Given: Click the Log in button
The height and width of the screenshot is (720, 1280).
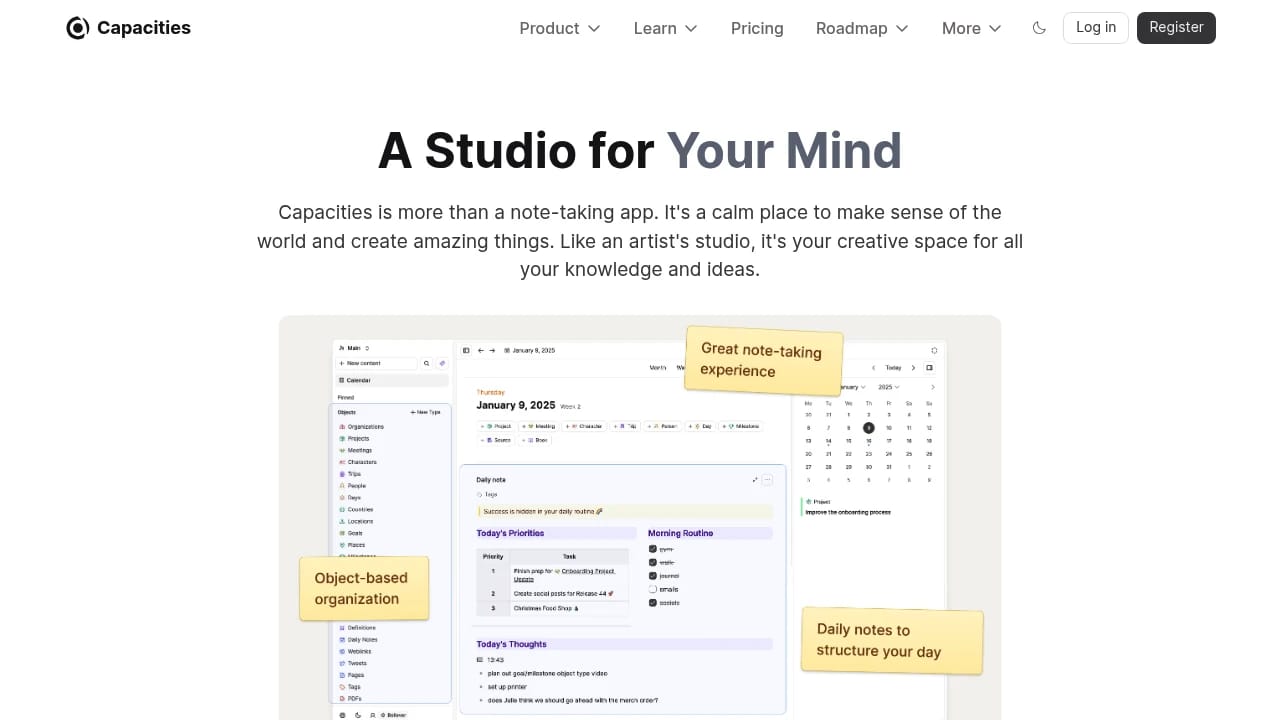Looking at the screenshot, I should 1095,28.
